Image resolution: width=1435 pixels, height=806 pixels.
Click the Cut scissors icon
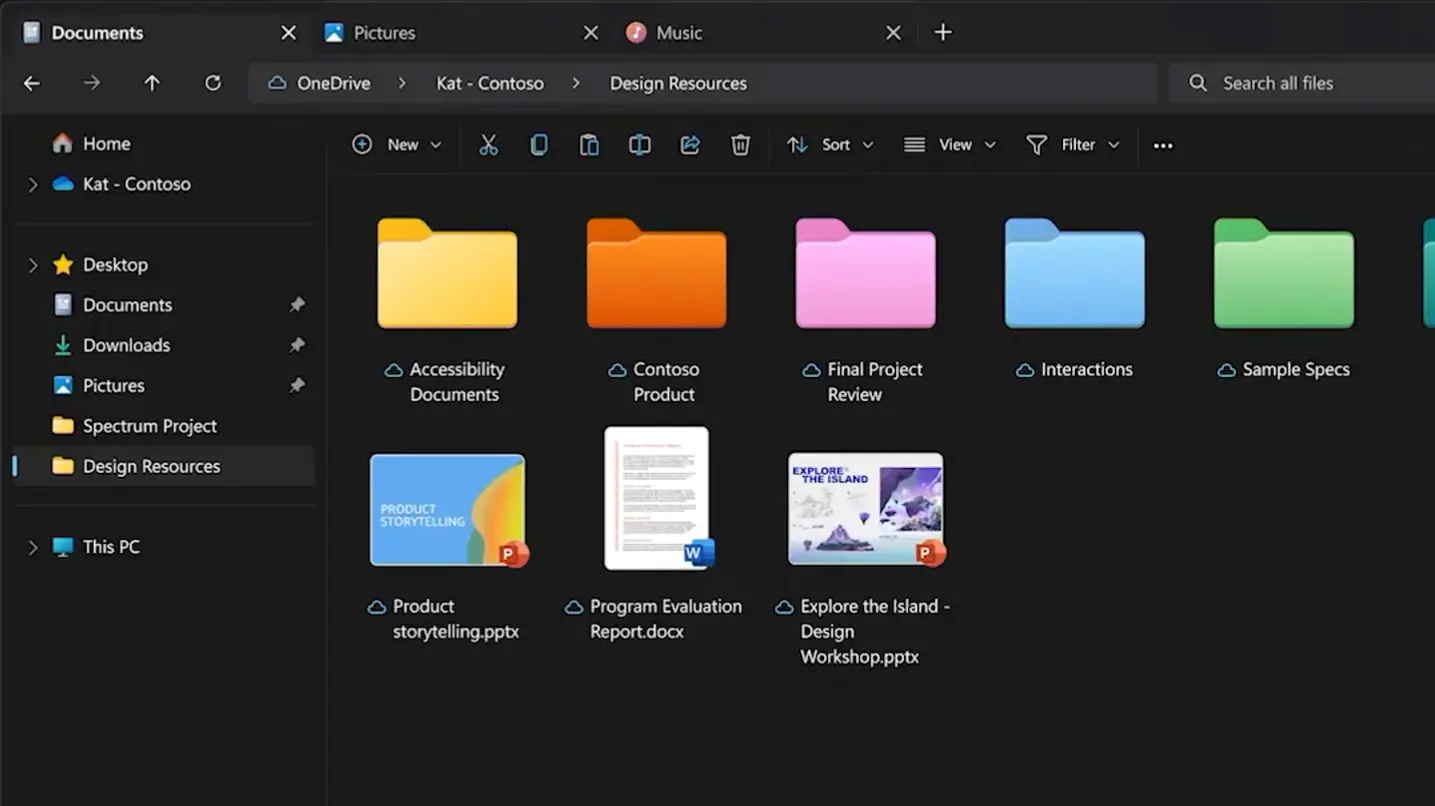pyautogui.click(x=488, y=145)
